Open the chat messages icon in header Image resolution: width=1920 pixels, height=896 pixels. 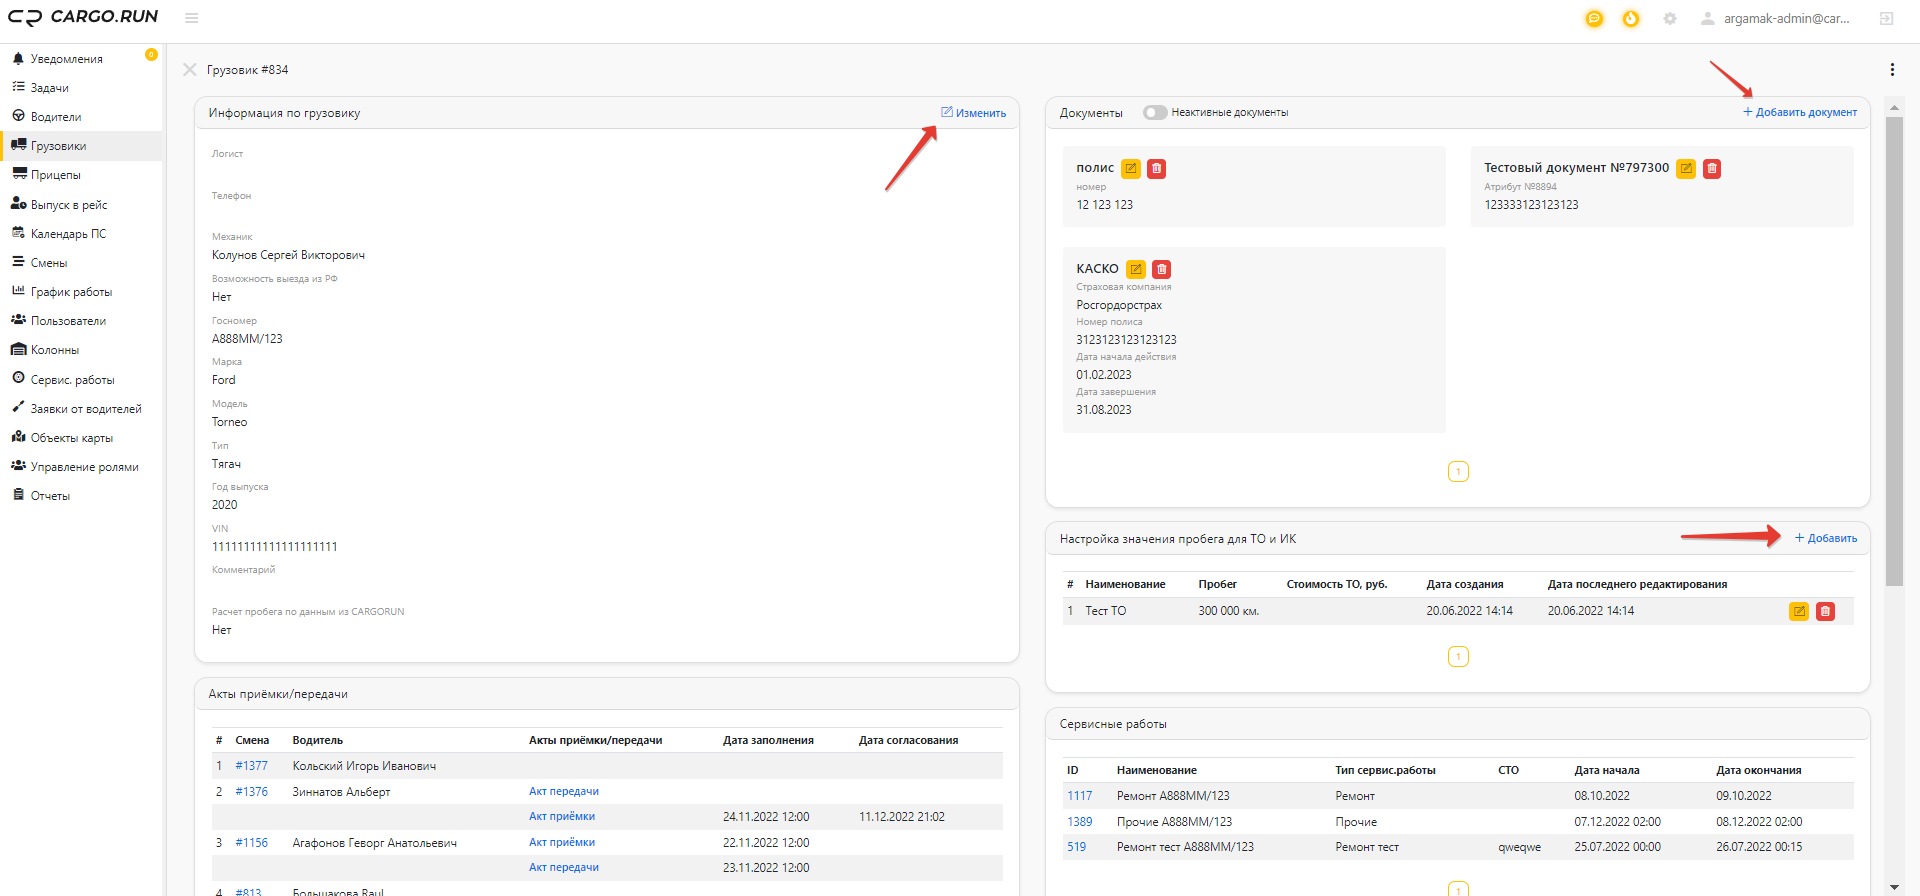click(1594, 19)
